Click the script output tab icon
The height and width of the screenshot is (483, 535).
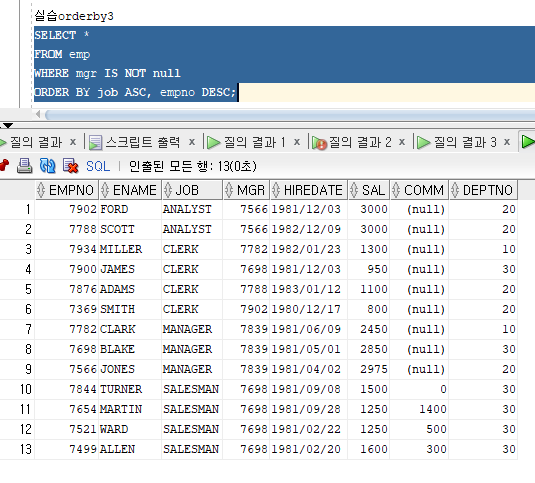tap(96, 142)
